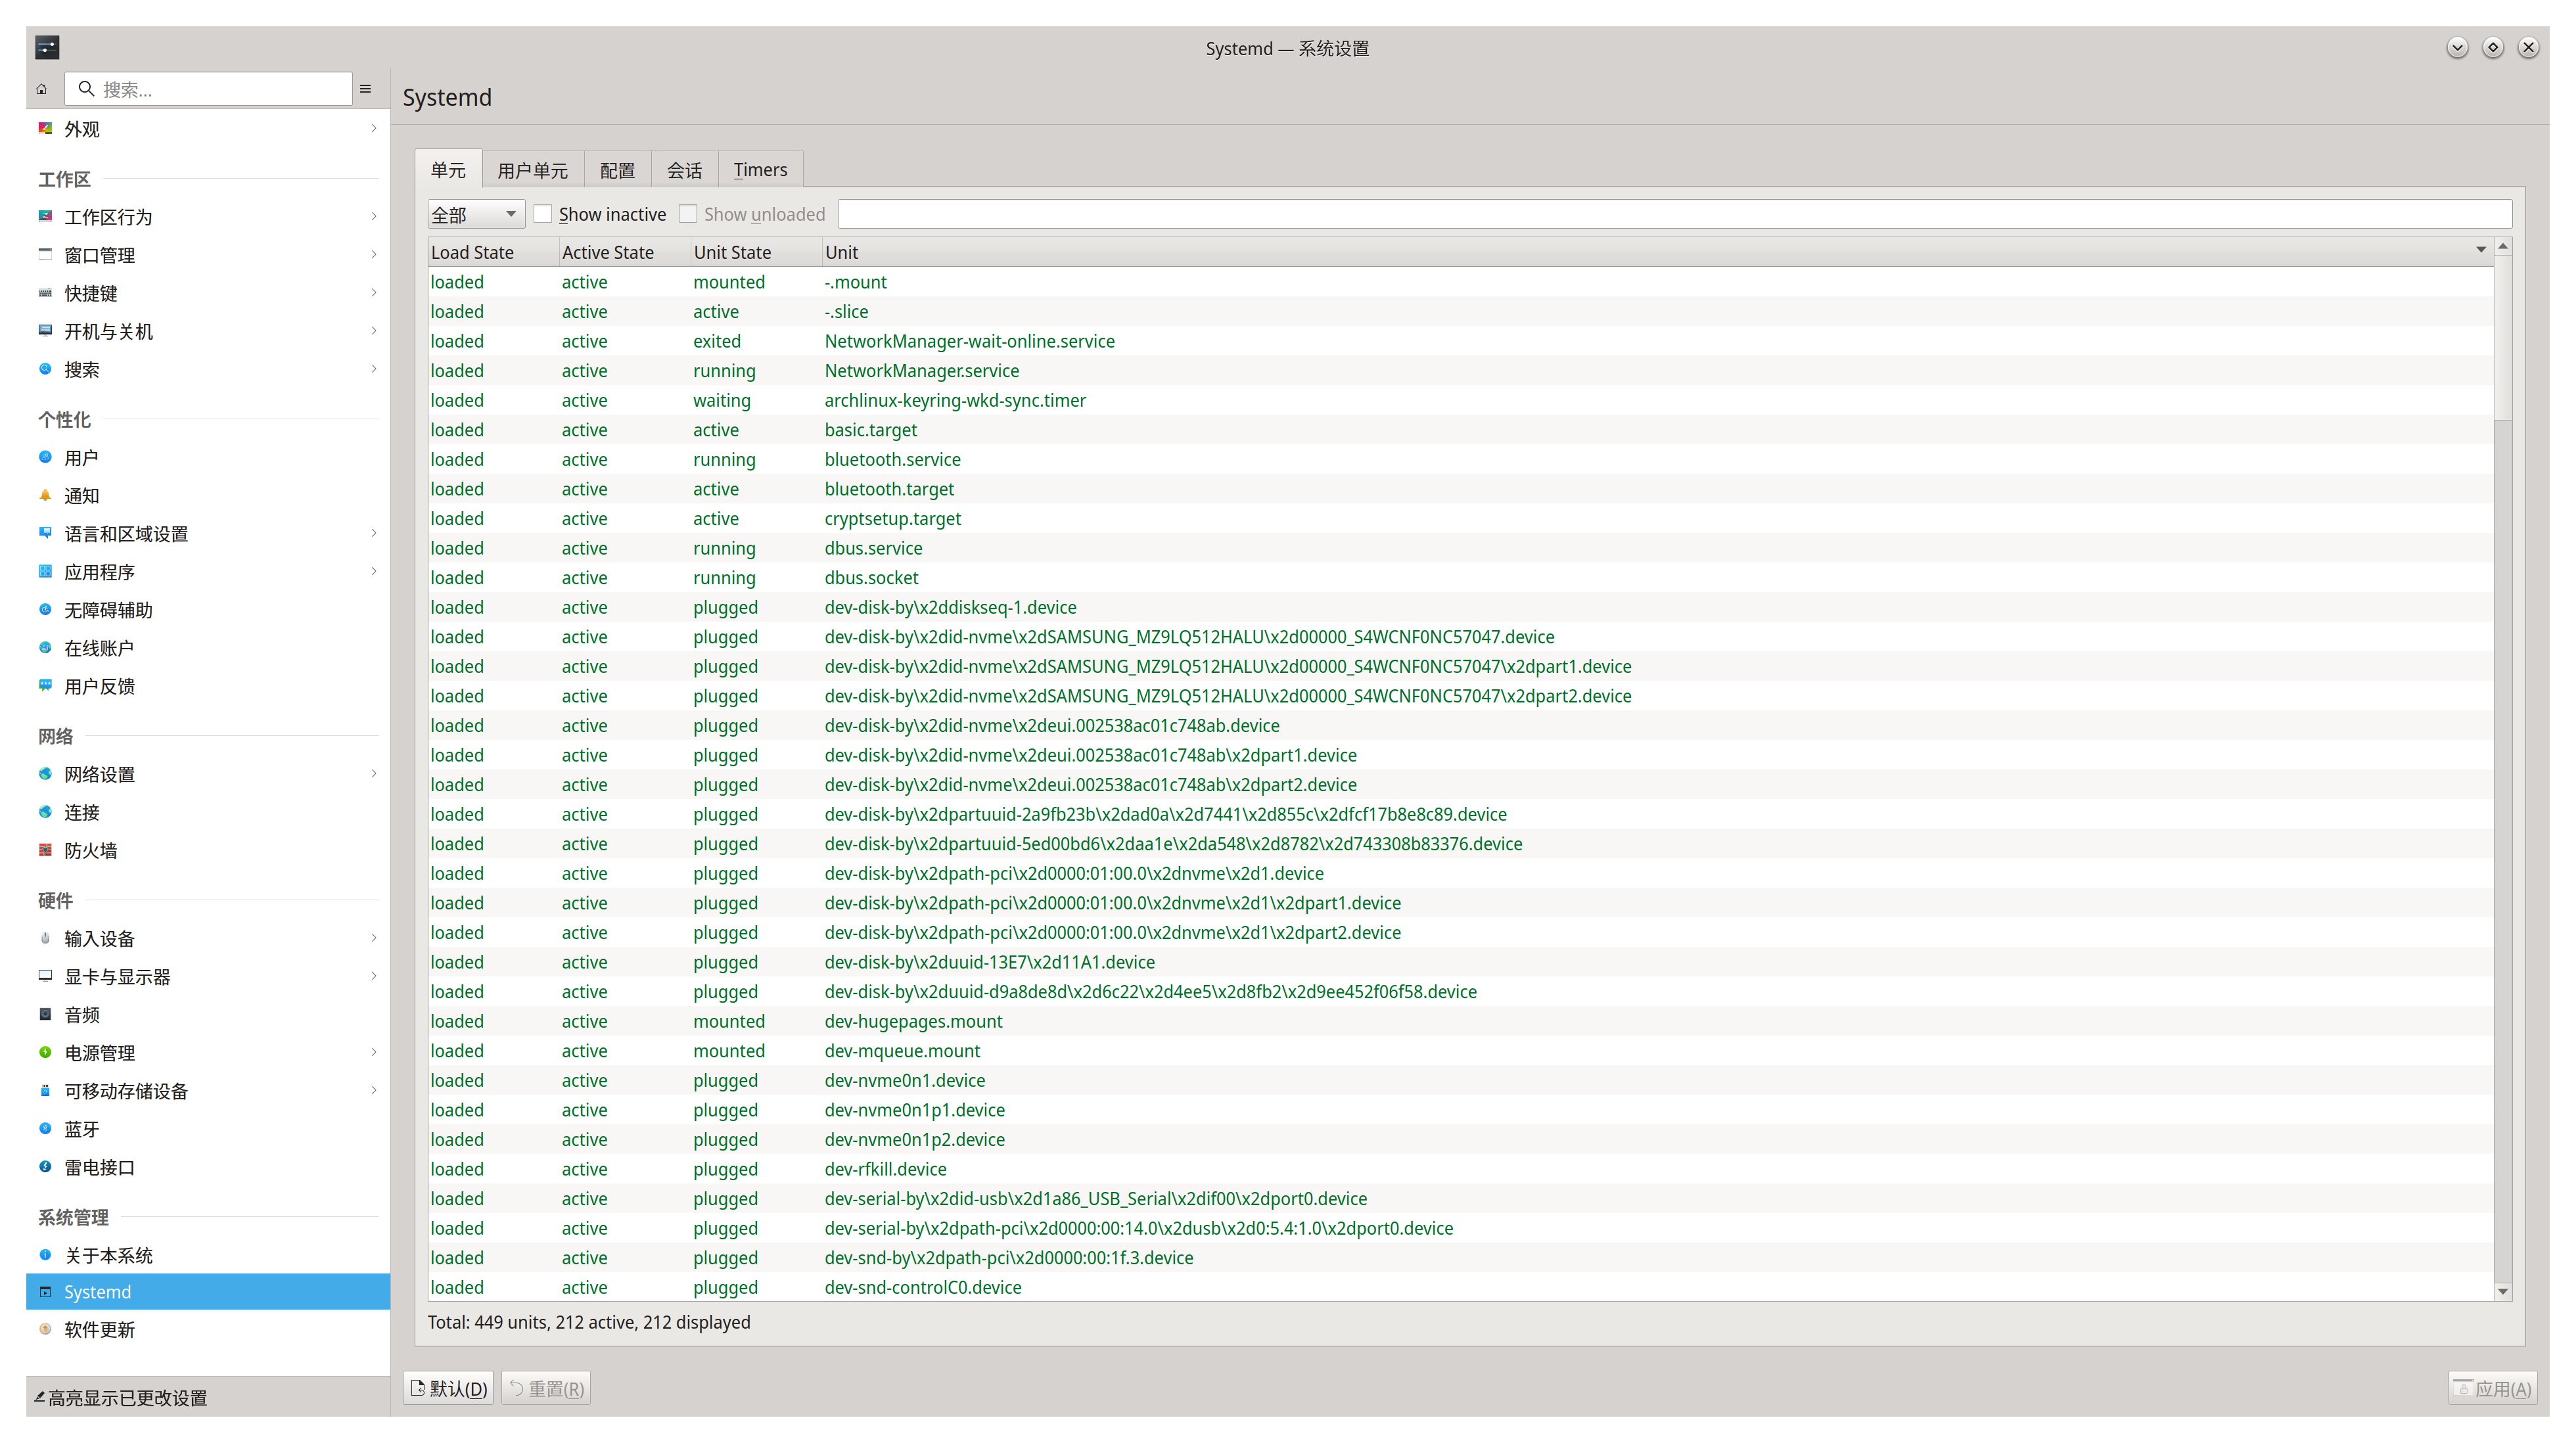
Task: Open the Firewall (防火墙) settings icon
Action: [x=45, y=850]
